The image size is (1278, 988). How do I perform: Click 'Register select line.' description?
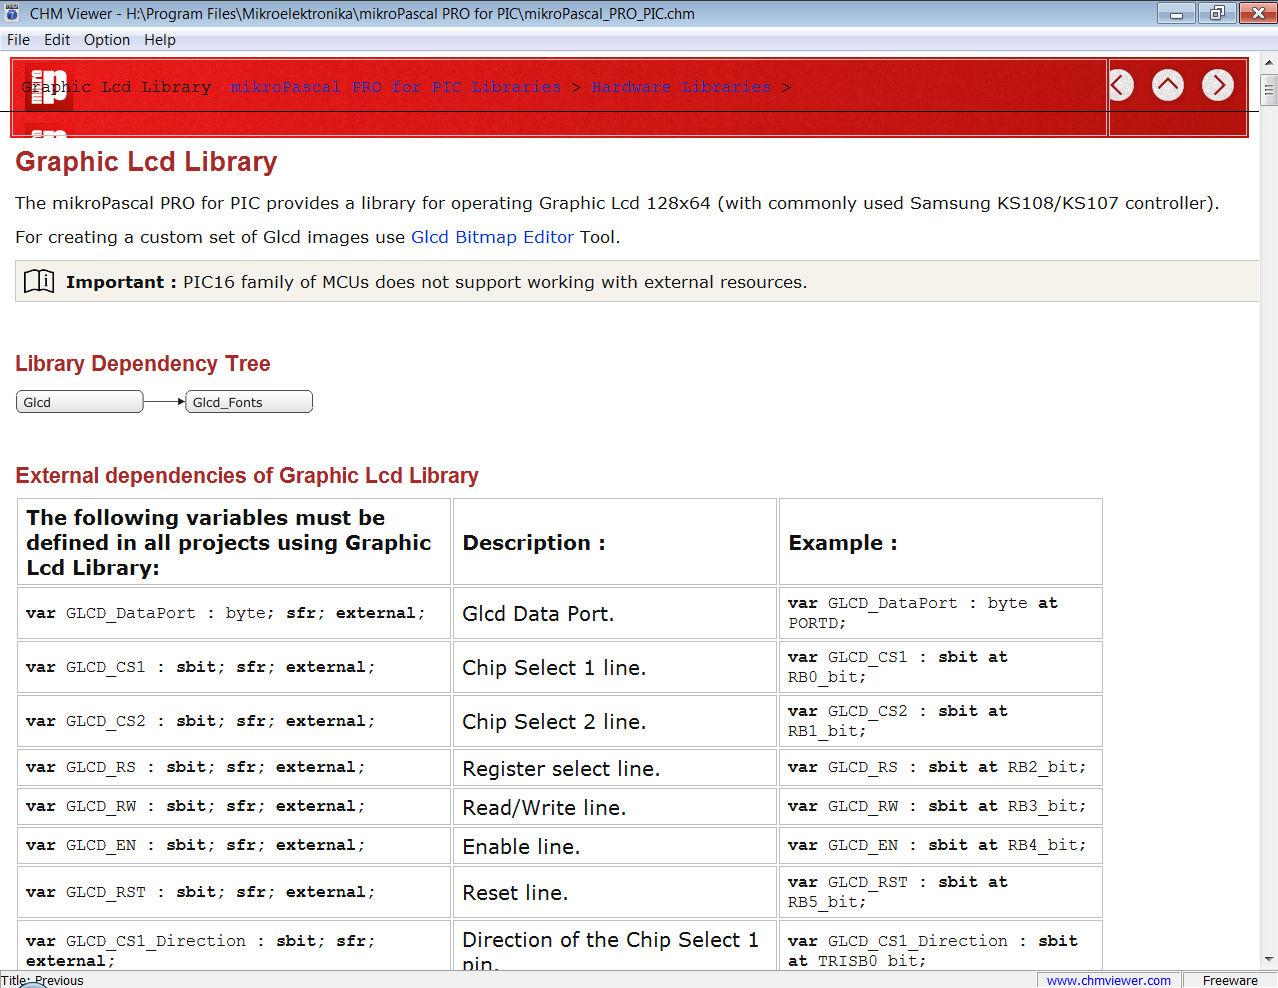coord(615,768)
